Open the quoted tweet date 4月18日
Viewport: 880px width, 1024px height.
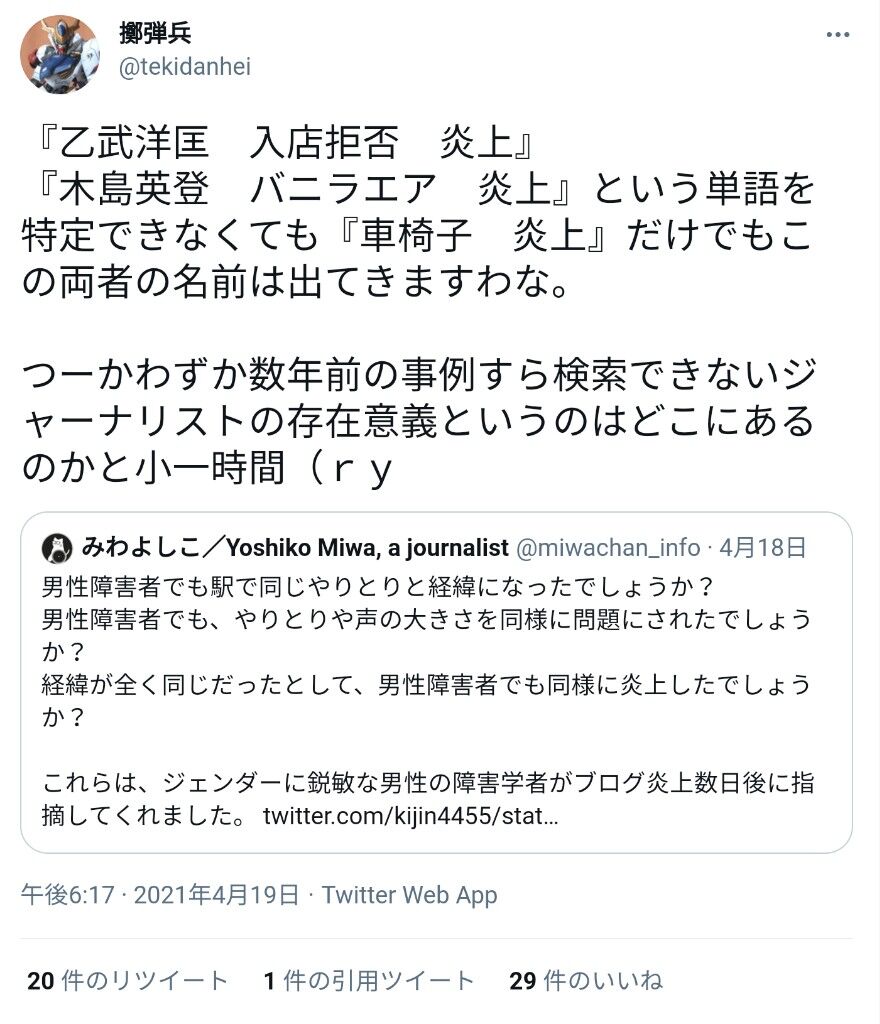tap(763, 547)
